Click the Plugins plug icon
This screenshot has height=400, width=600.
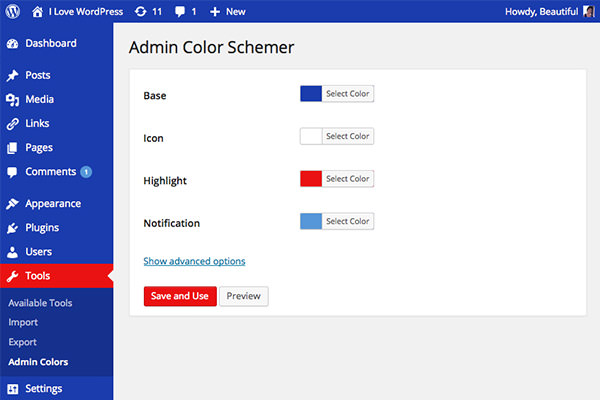coord(12,228)
